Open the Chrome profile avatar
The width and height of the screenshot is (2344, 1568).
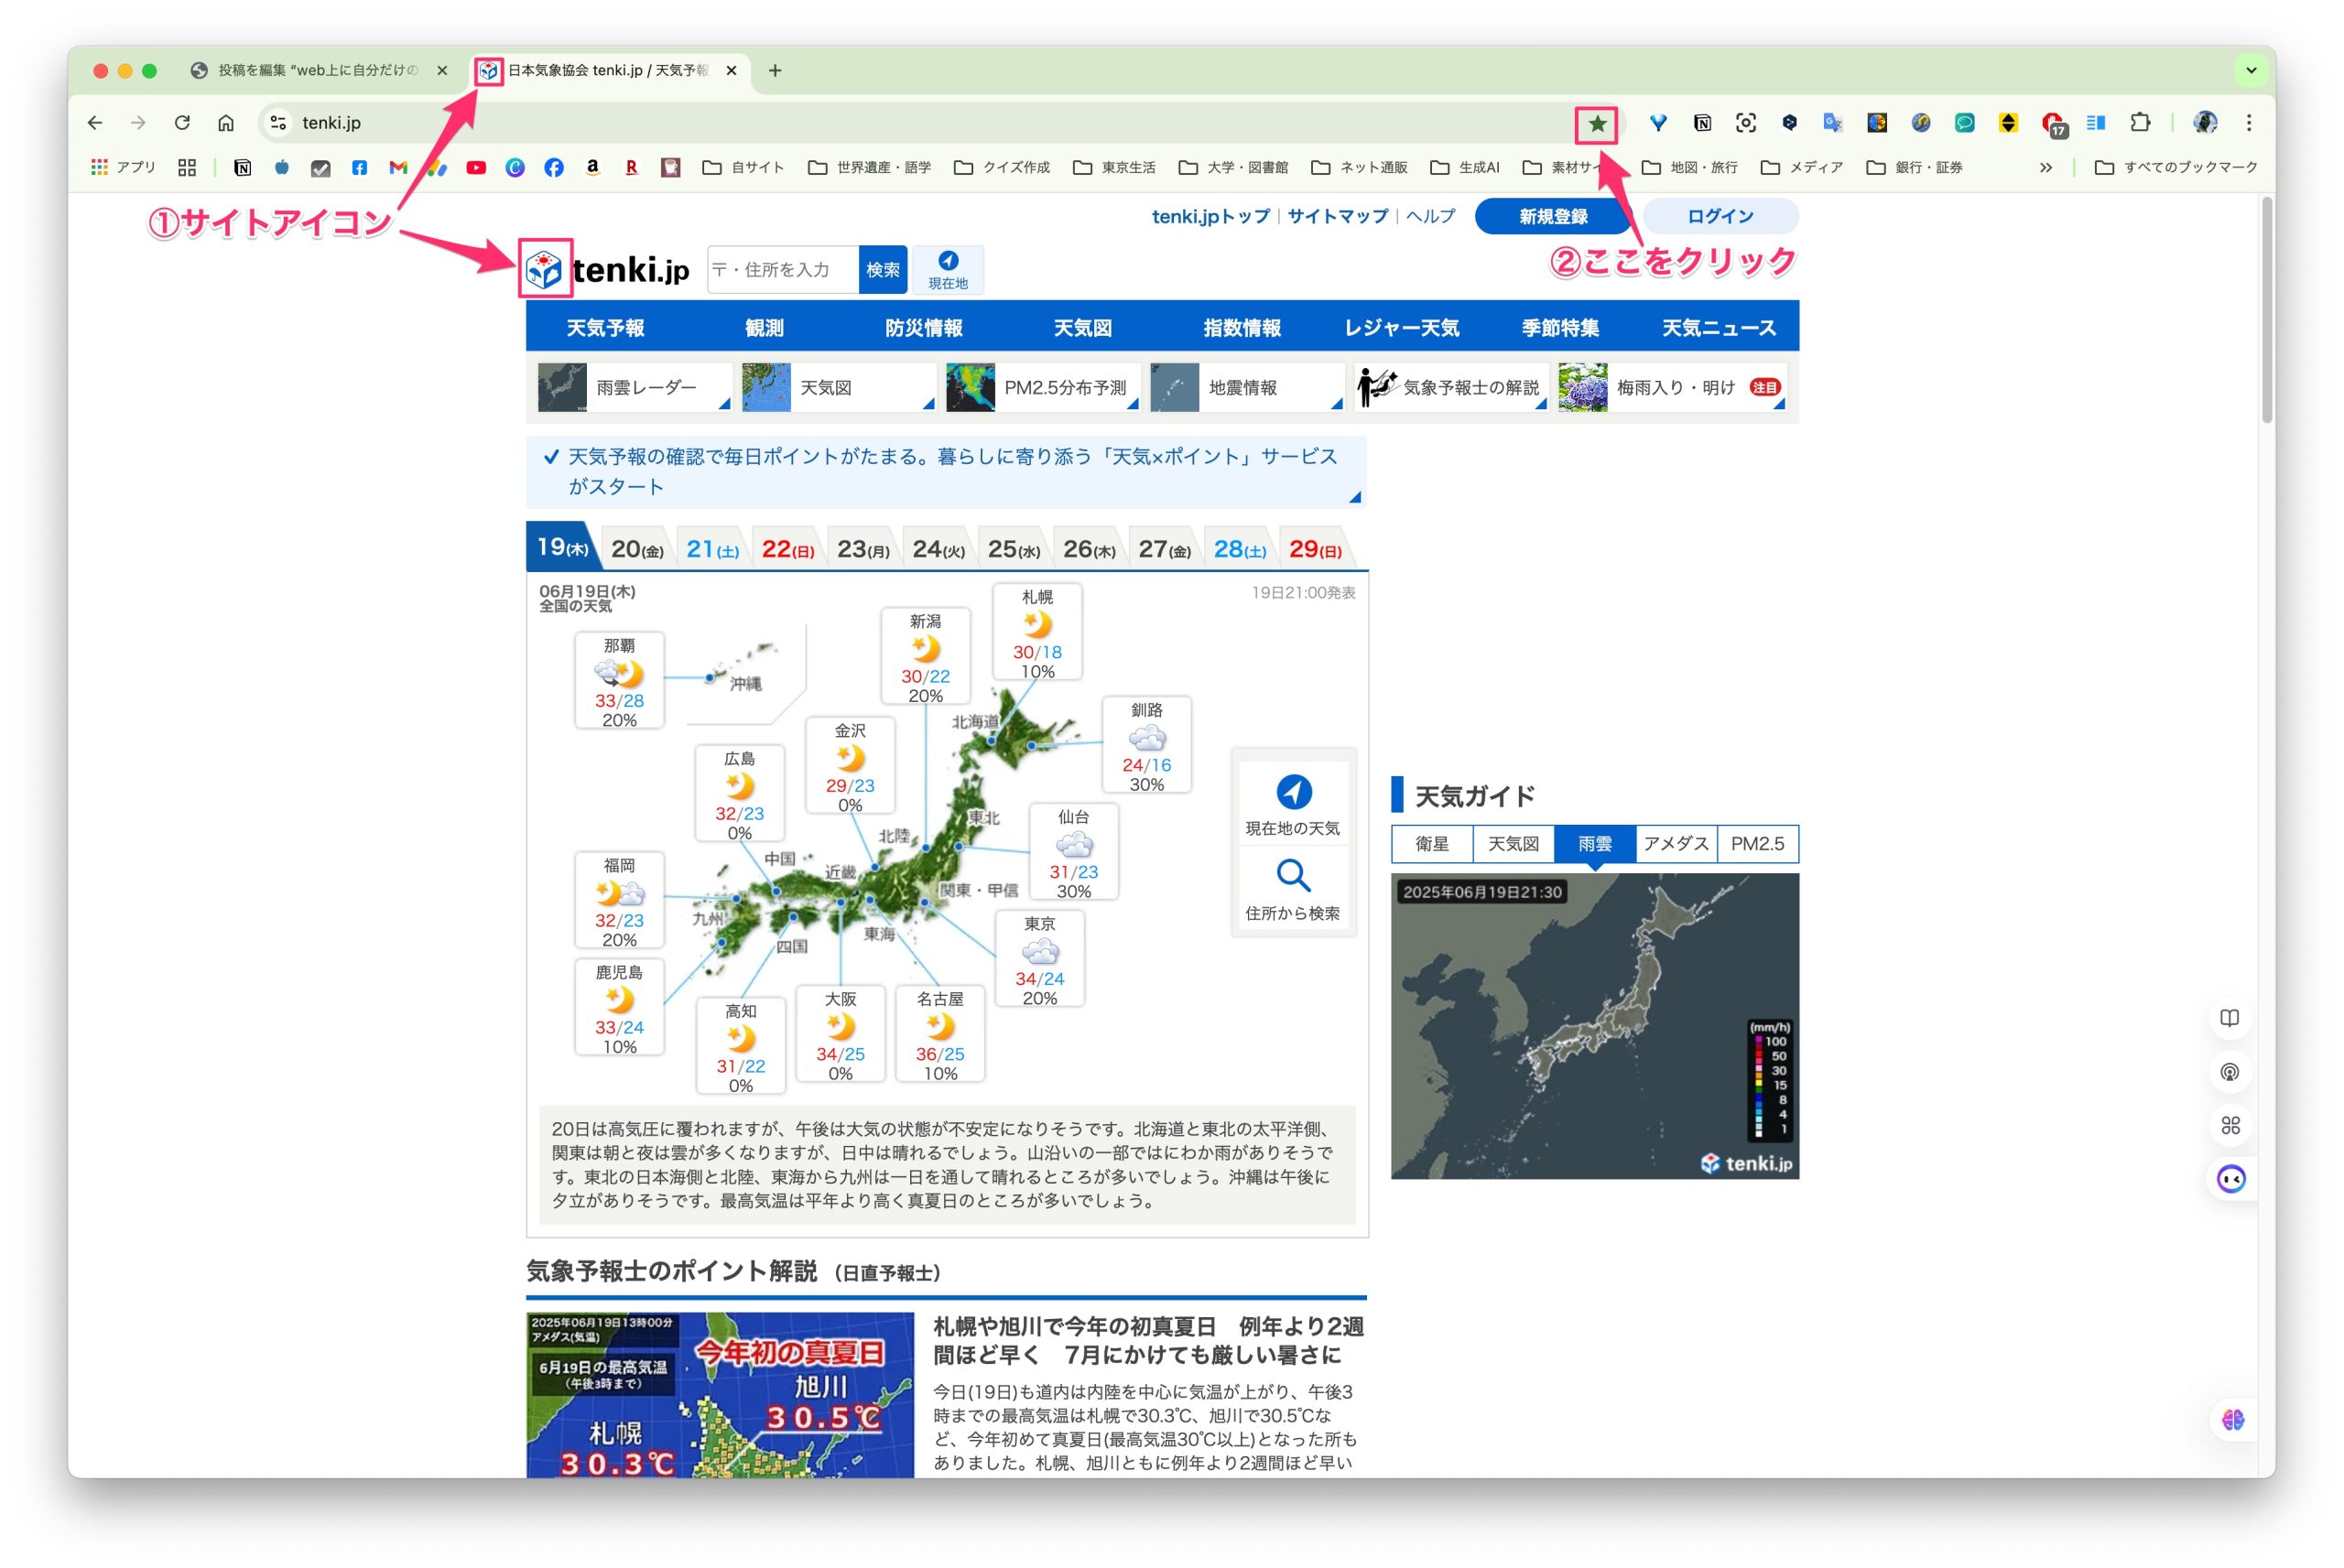click(2205, 123)
